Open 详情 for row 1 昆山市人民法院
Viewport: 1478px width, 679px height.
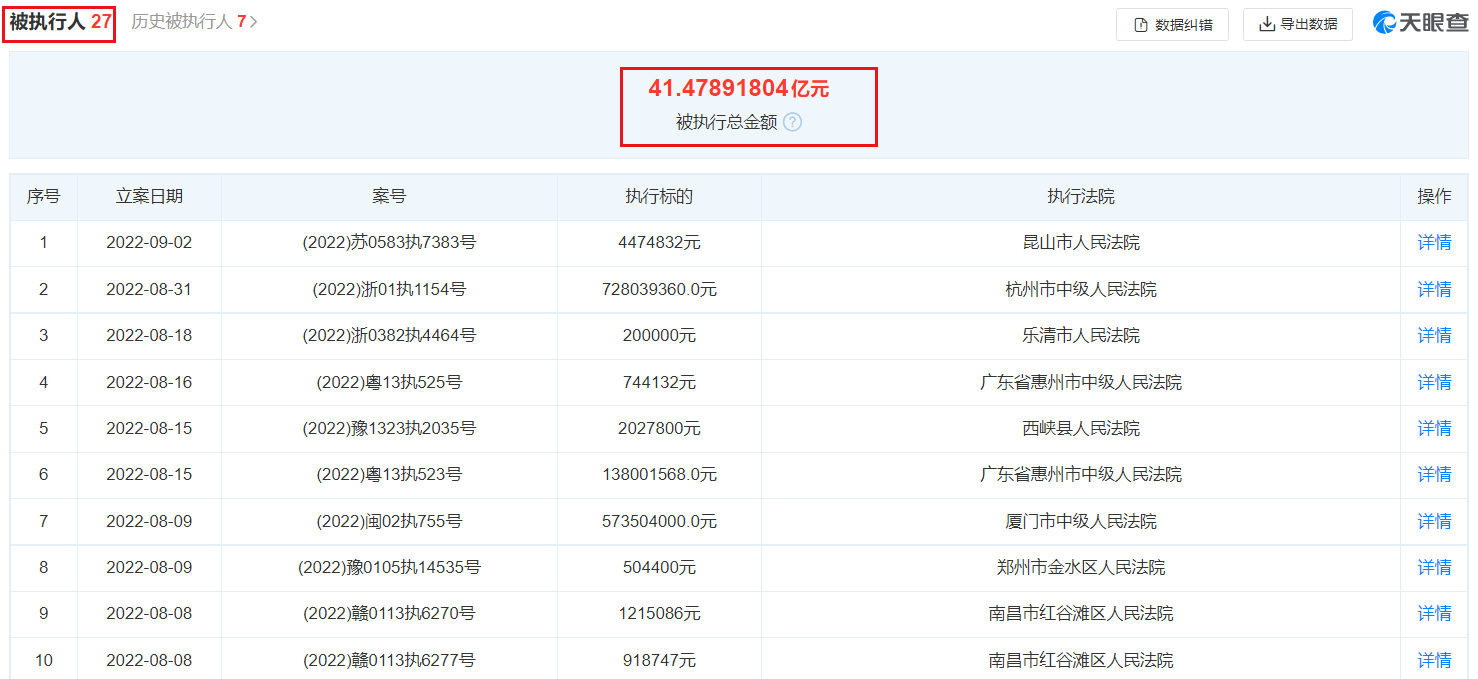point(1434,243)
